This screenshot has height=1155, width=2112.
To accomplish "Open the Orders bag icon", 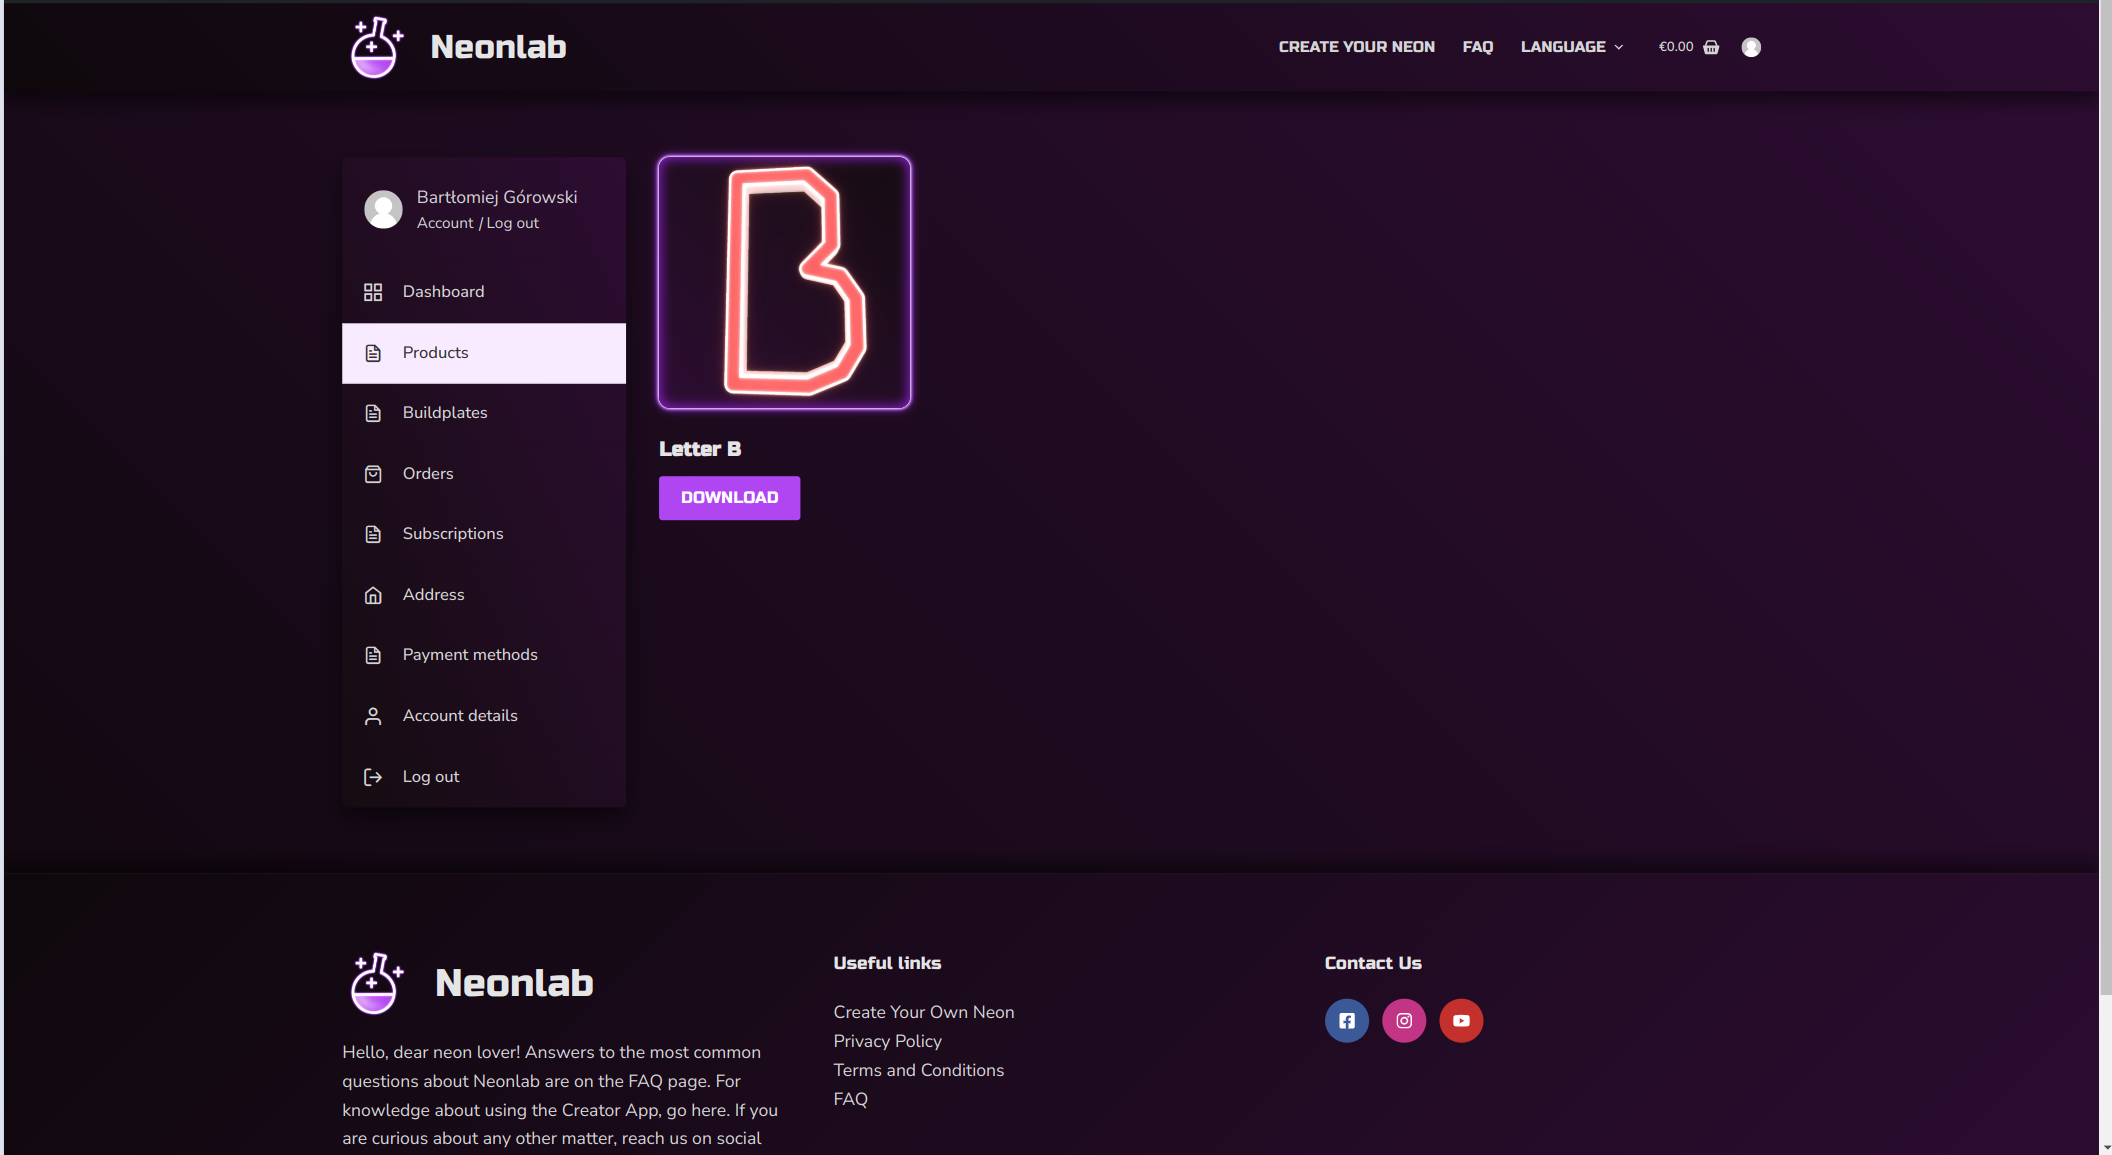I will (x=374, y=473).
